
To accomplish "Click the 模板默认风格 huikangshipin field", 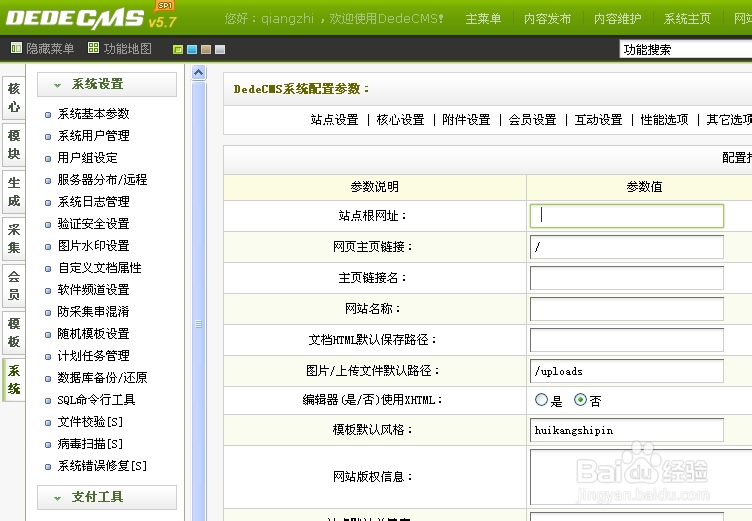I will click(x=627, y=430).
